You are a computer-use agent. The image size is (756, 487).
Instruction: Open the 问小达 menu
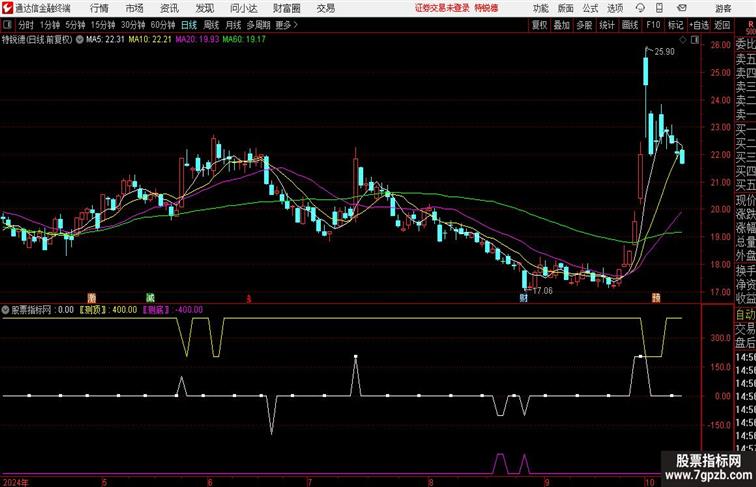tap(243, 8)
